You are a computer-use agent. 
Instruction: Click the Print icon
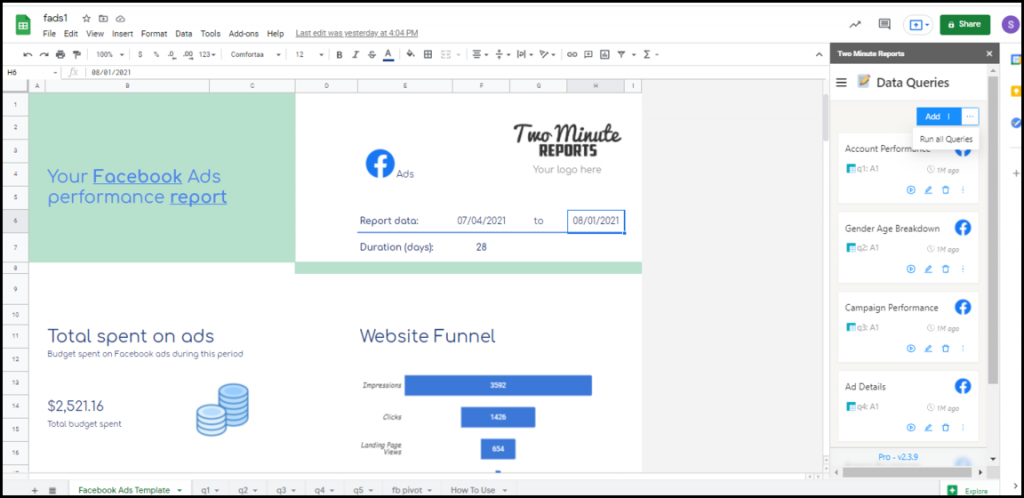tap(61, 55)
